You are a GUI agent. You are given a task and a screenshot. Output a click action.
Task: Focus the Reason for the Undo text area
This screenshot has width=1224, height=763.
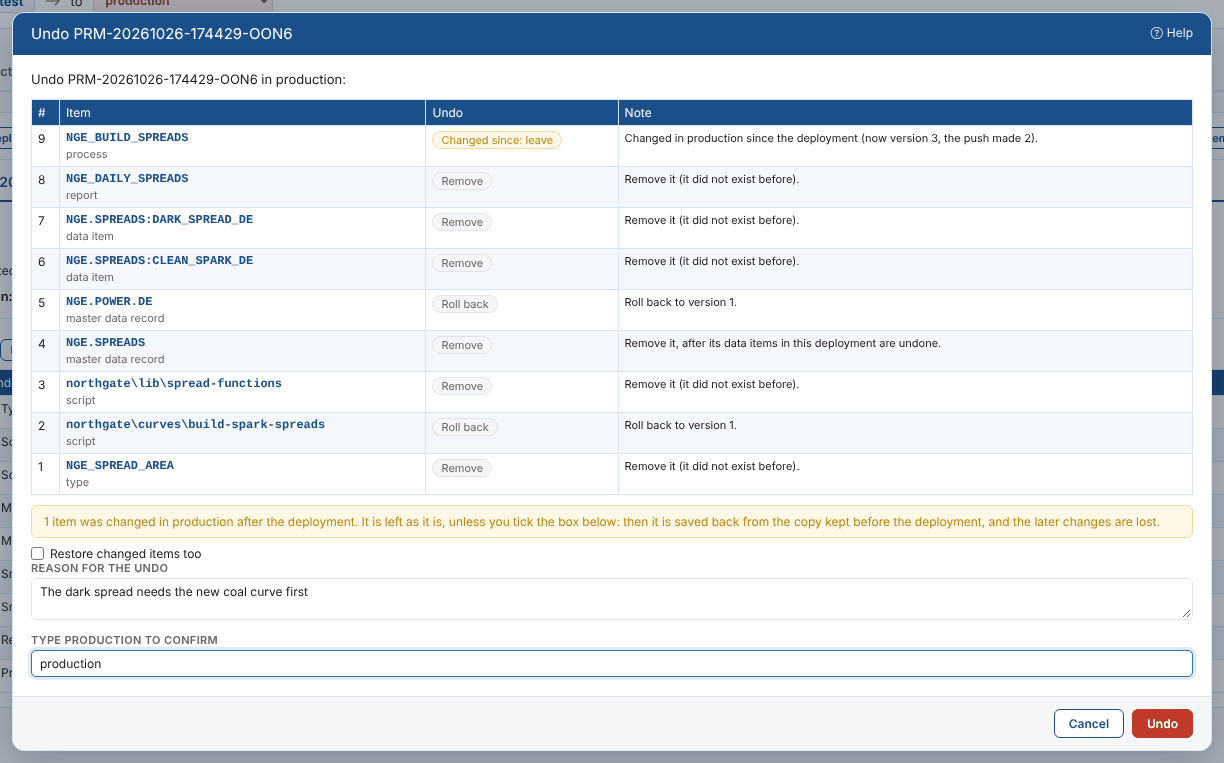pyautogui.click(x=611, y=598)
